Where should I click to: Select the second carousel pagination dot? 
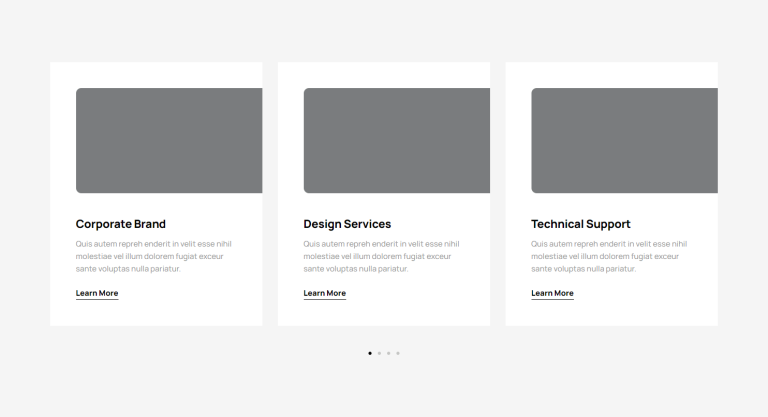coord(379,353)
